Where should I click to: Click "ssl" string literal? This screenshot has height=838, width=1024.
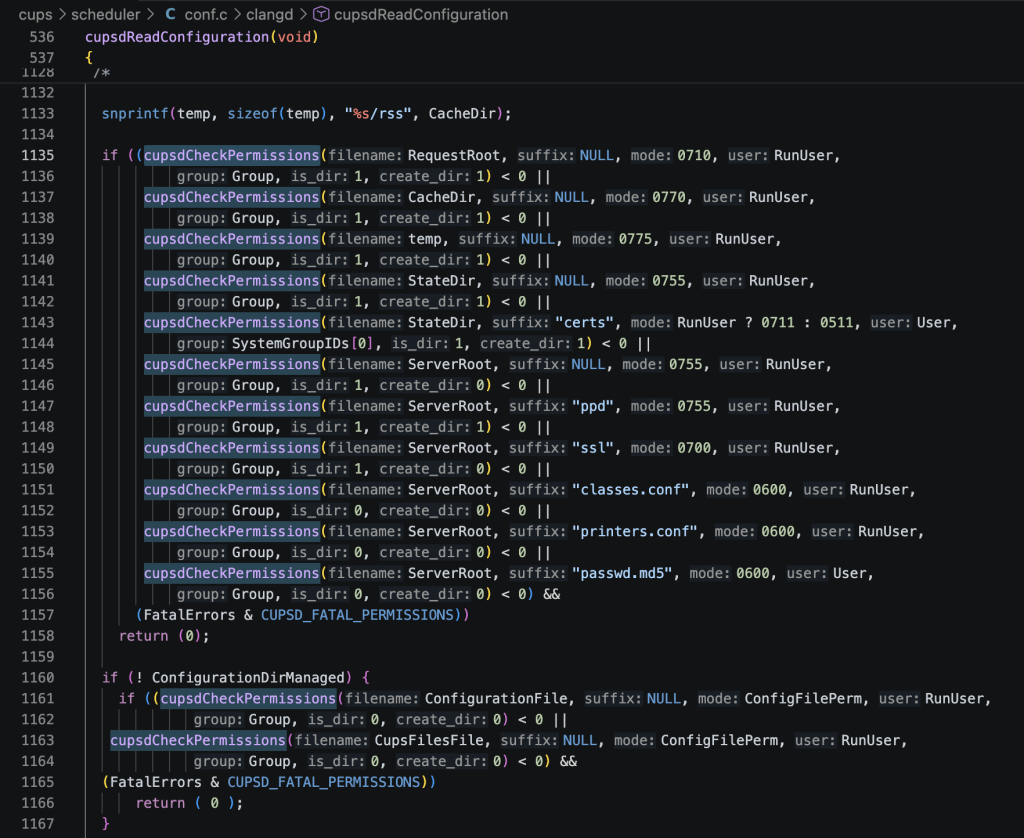click(x=593, y=448)
